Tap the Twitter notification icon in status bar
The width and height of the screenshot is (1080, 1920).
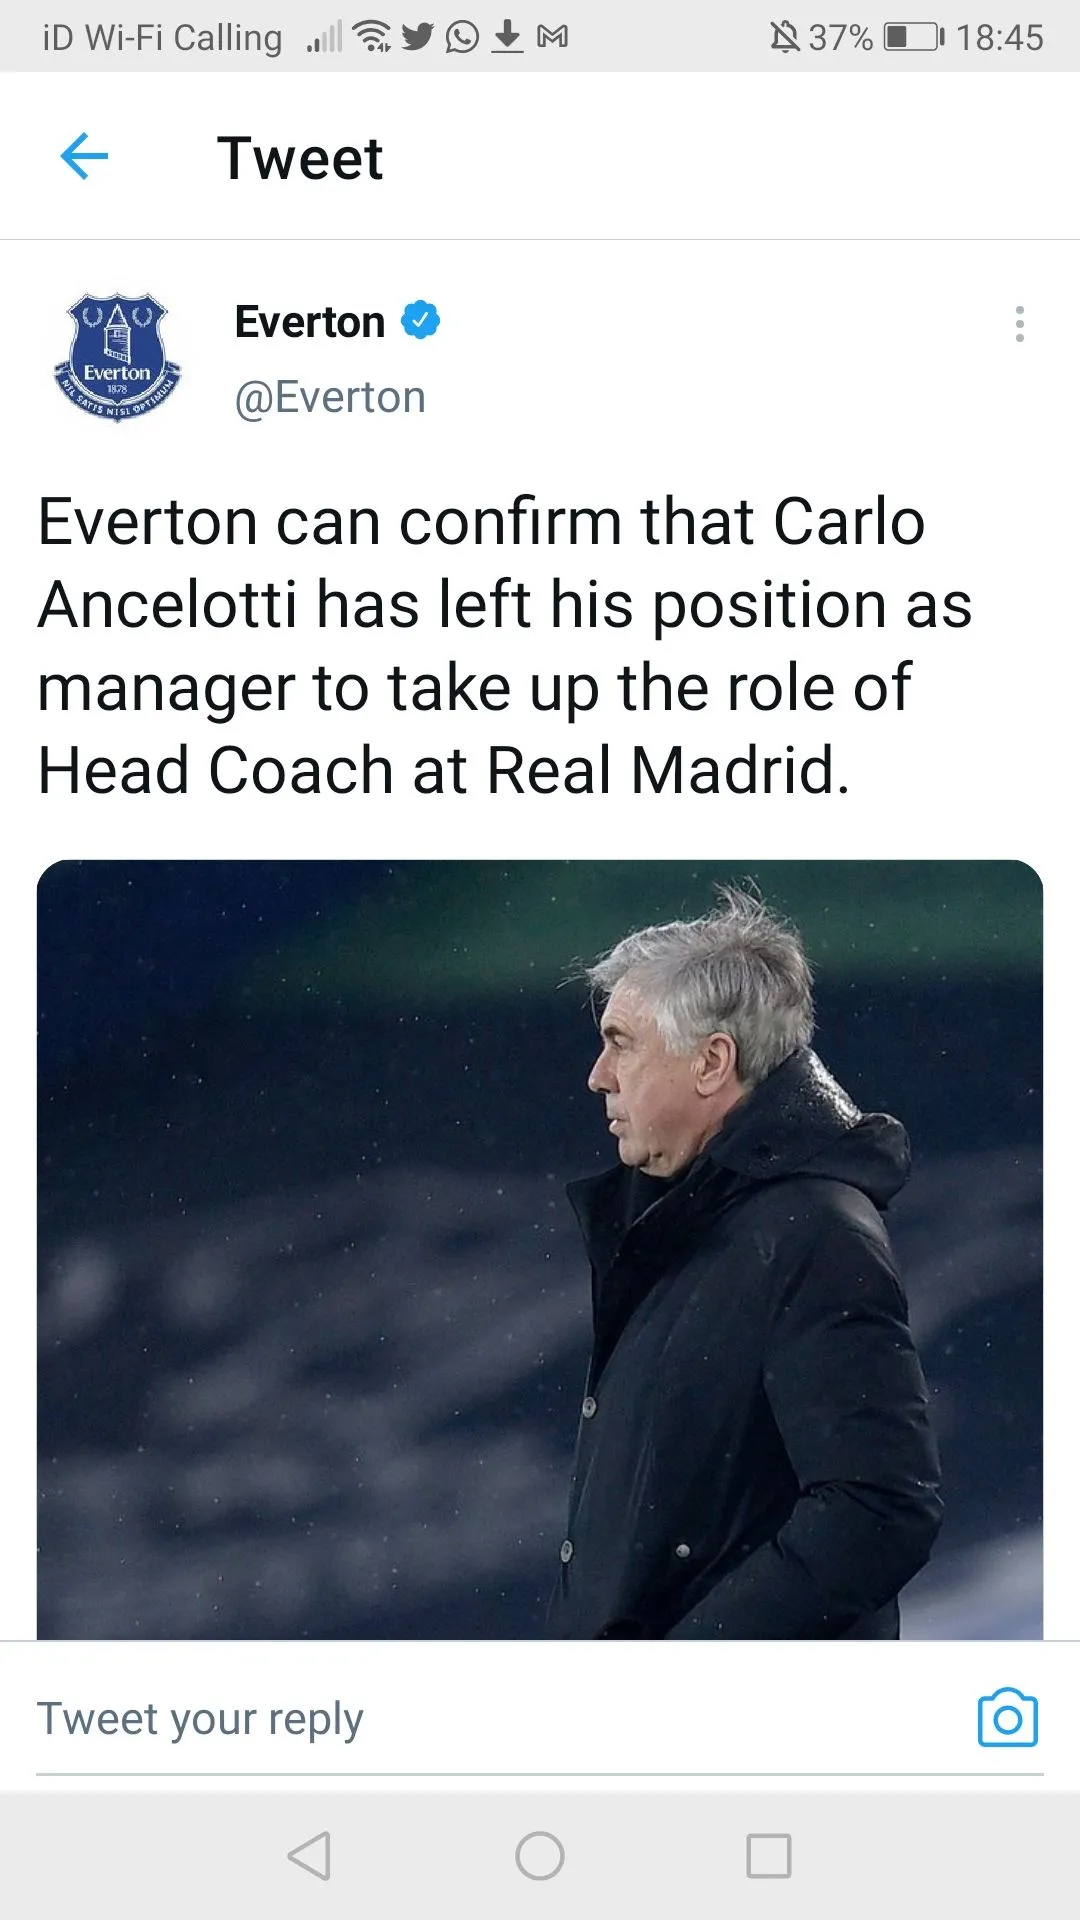(418, 37)
